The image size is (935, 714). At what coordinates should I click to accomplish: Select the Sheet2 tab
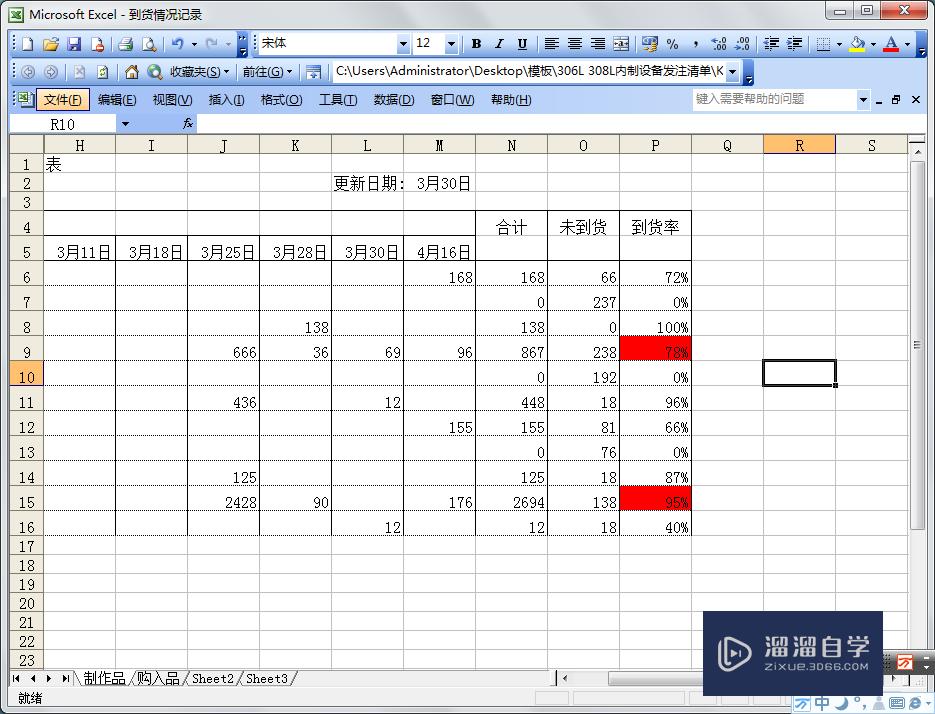[x=212, y=678]
